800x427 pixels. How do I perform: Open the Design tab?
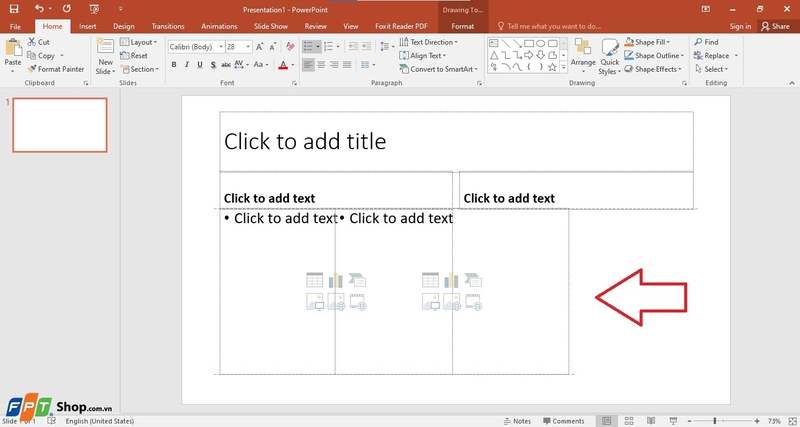(123, 26)
